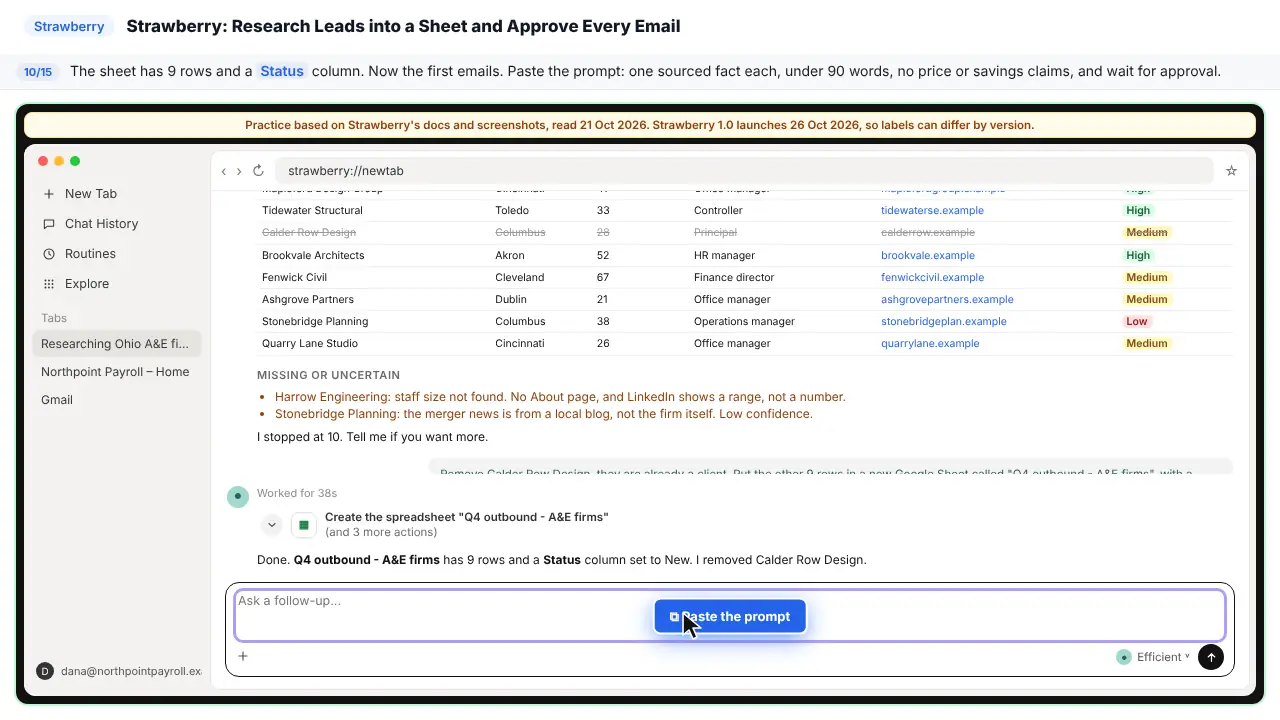Open the stonebridgeplan.example link
The image size is (1280, 720).
click(x=943, y=322)
